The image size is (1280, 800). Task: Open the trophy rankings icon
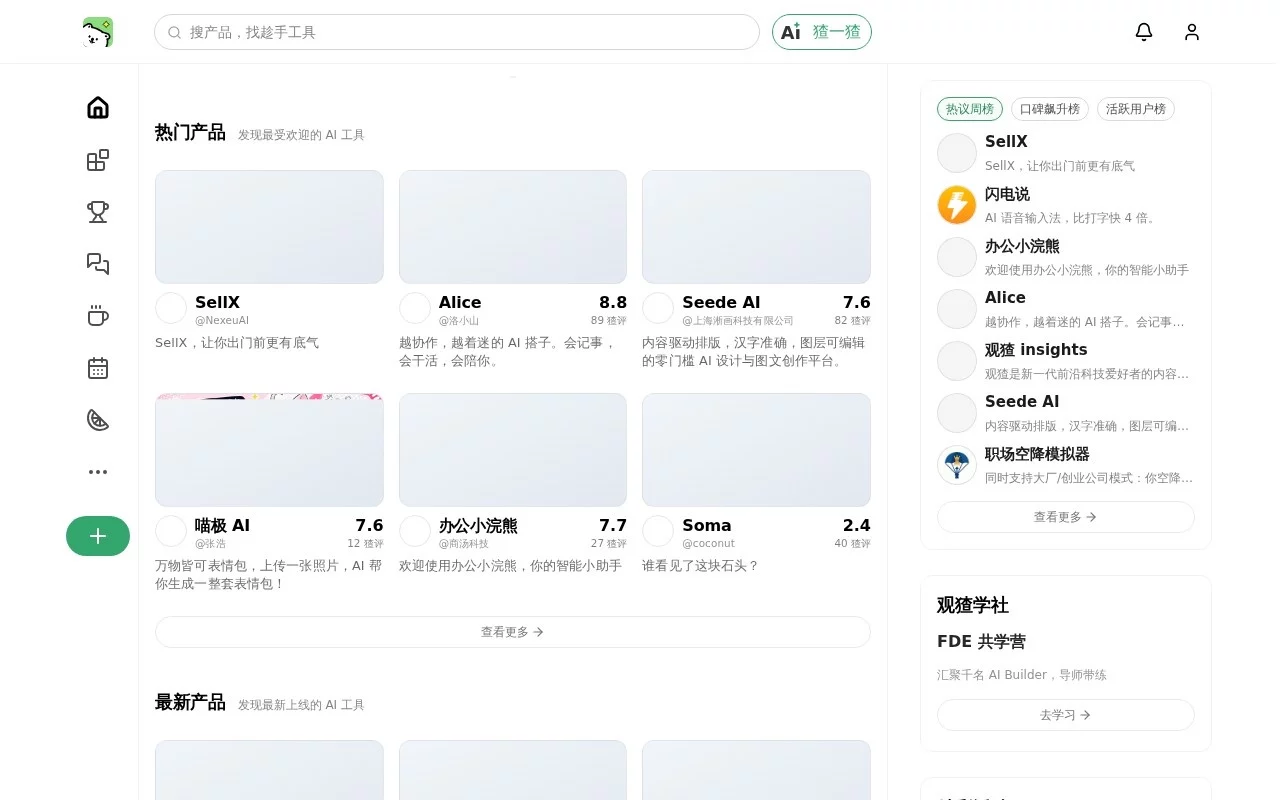[98, 212]
